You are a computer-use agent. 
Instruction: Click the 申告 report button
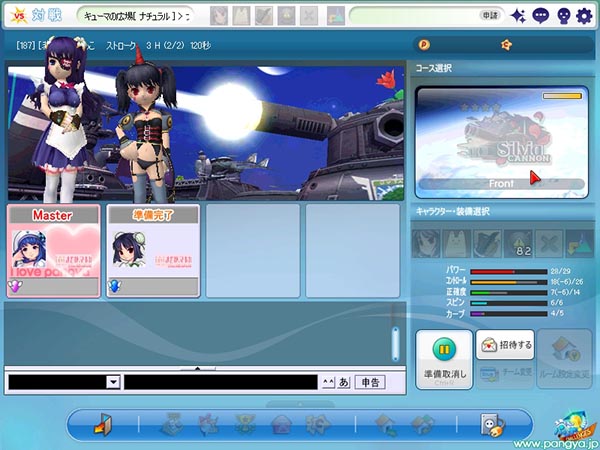tap(370, 382)
